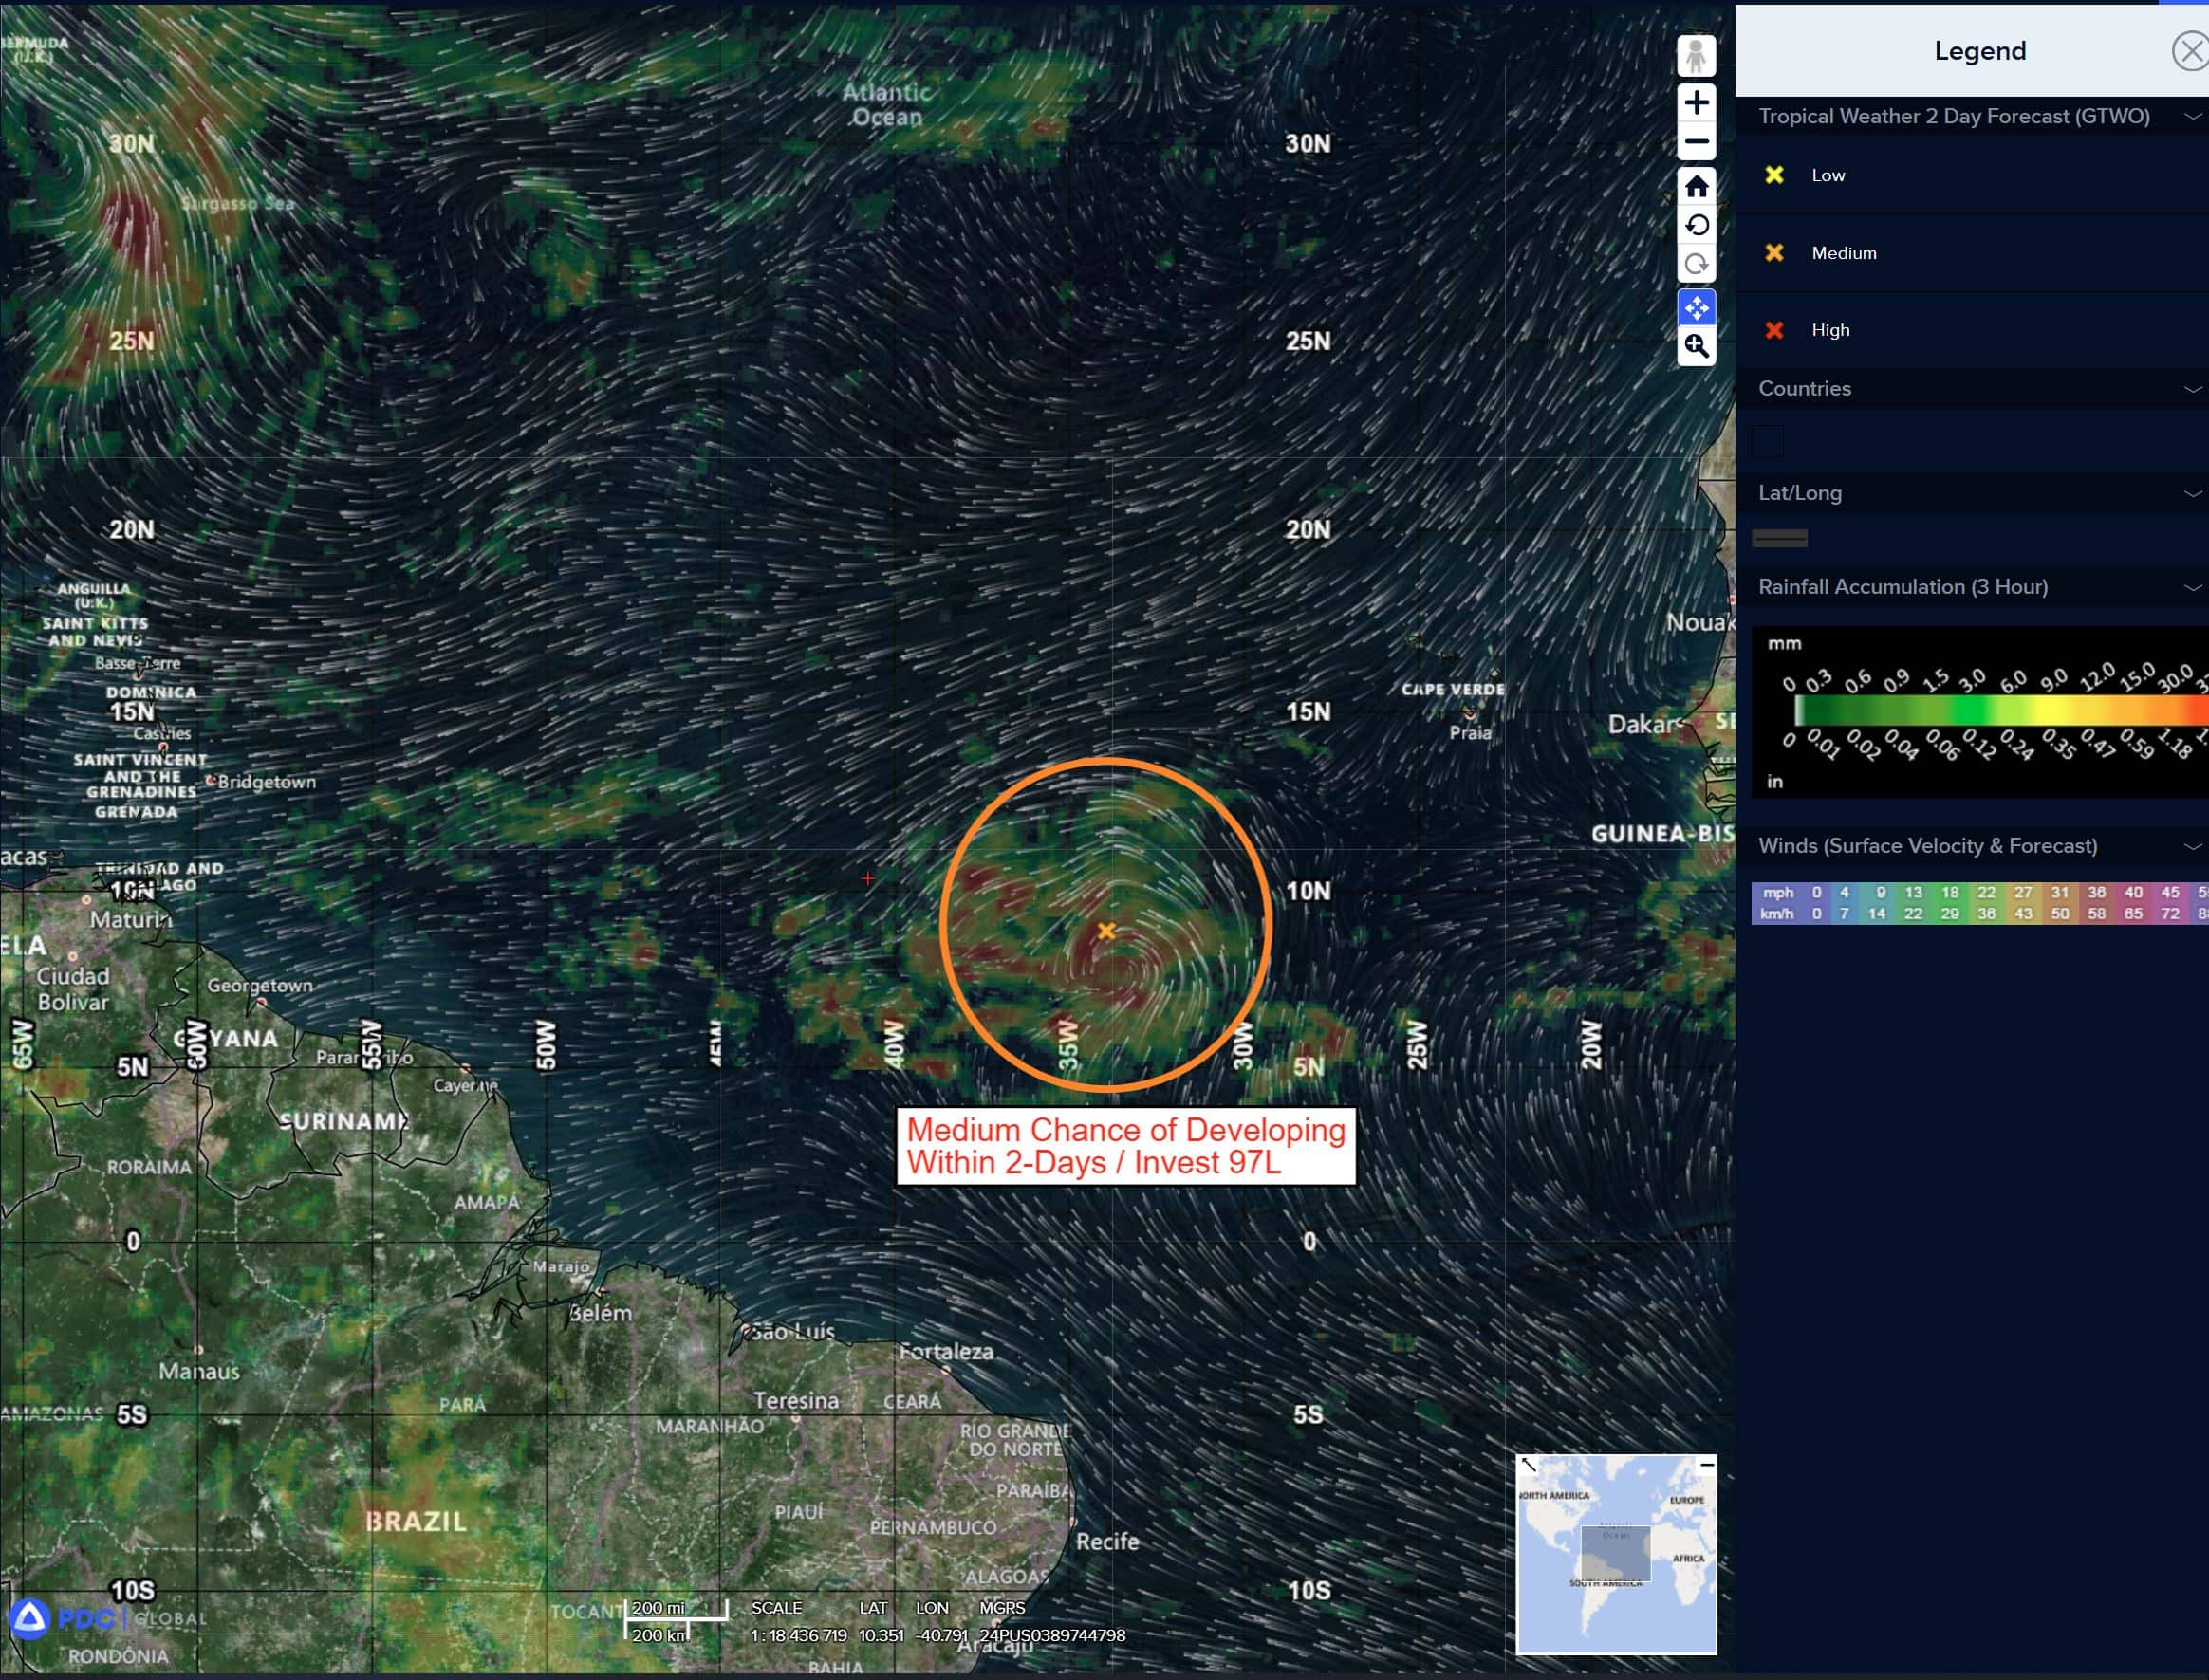
Task: Click the orange X storm marker
Action: (1106, 931)
